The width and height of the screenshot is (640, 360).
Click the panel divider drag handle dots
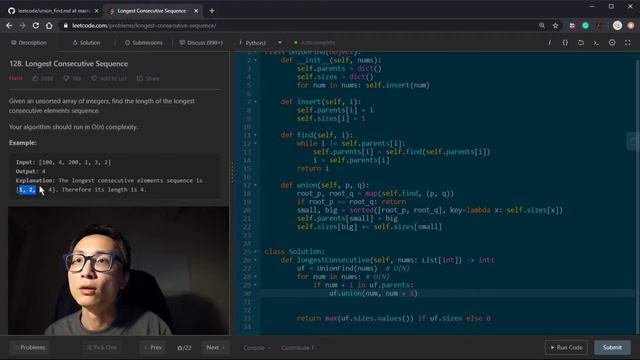232,173
